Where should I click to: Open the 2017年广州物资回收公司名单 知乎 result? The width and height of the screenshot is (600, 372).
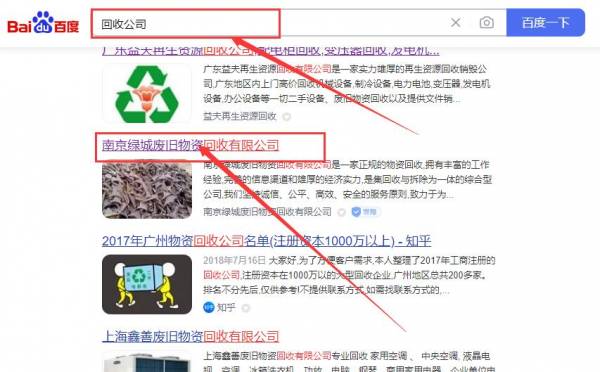click(x=266, y=241)
